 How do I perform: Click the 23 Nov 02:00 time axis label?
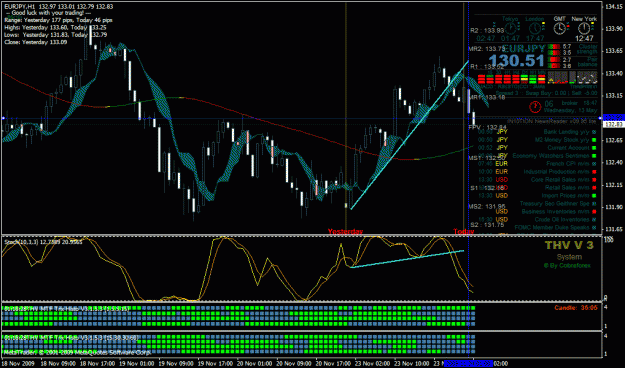point(372,364)
